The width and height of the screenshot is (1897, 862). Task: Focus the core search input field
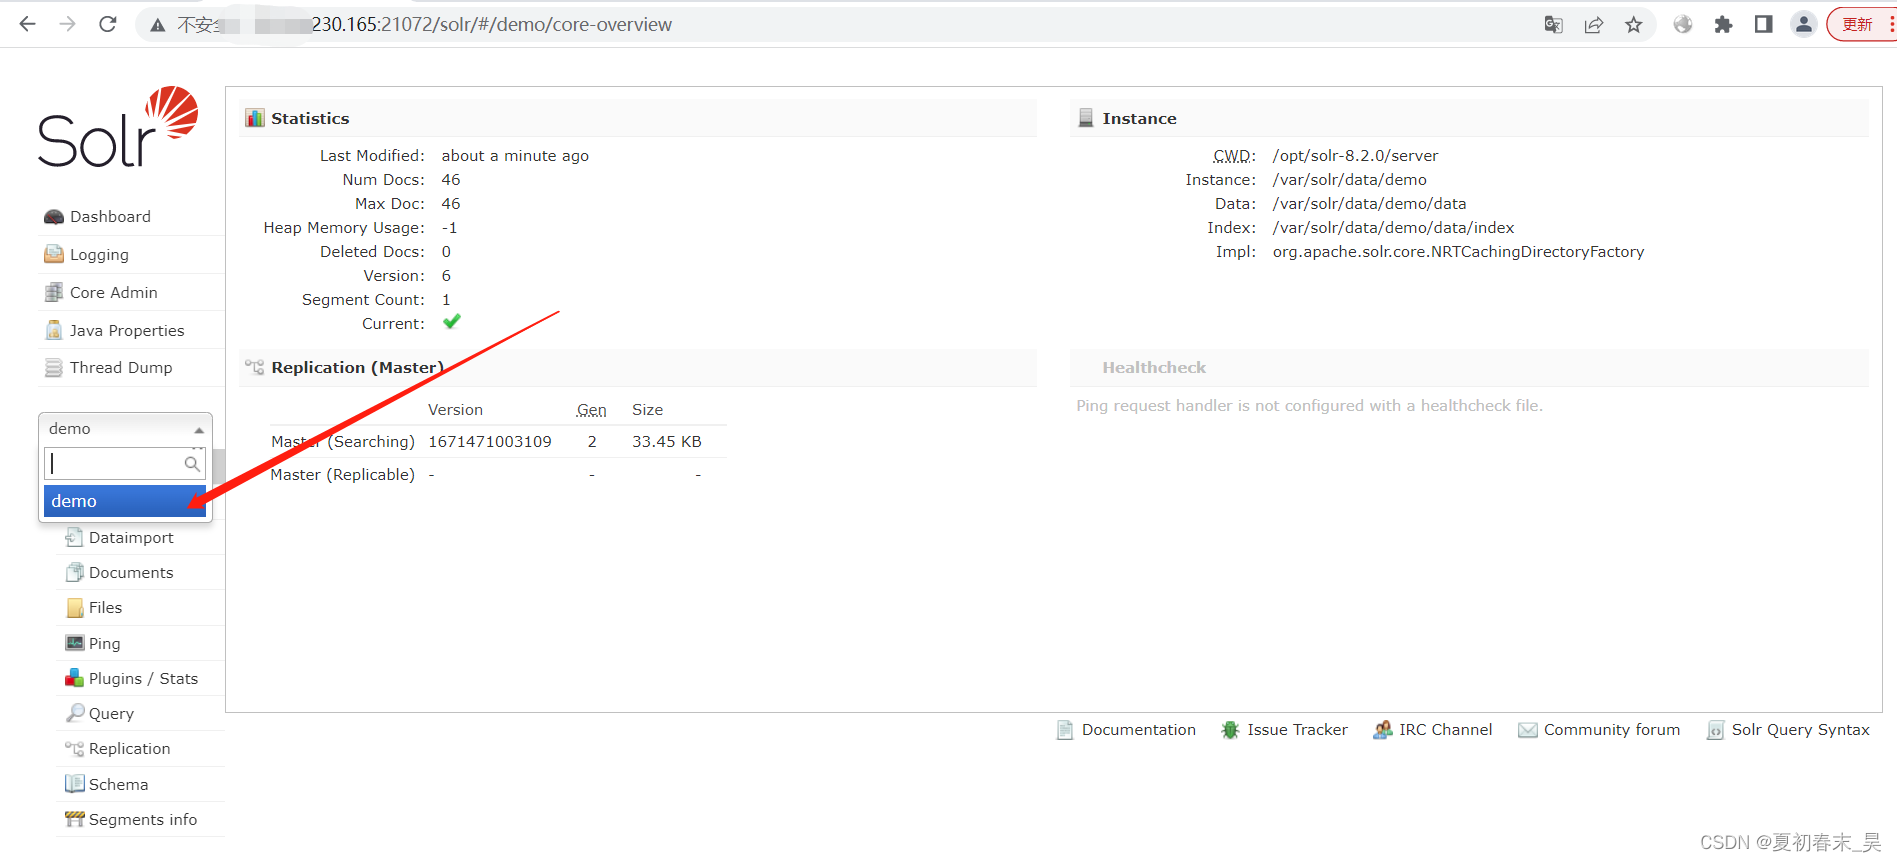125,463
